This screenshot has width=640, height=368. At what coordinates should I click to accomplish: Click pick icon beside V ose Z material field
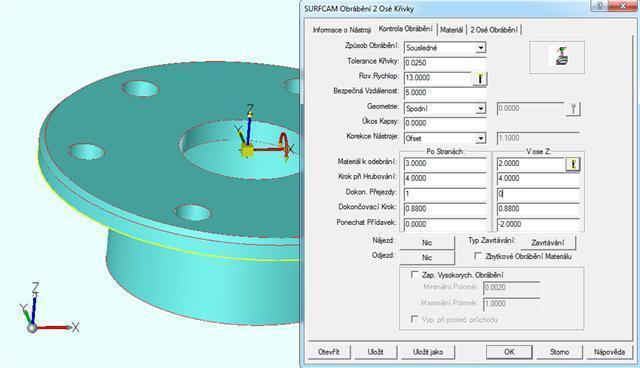(573, 164)
